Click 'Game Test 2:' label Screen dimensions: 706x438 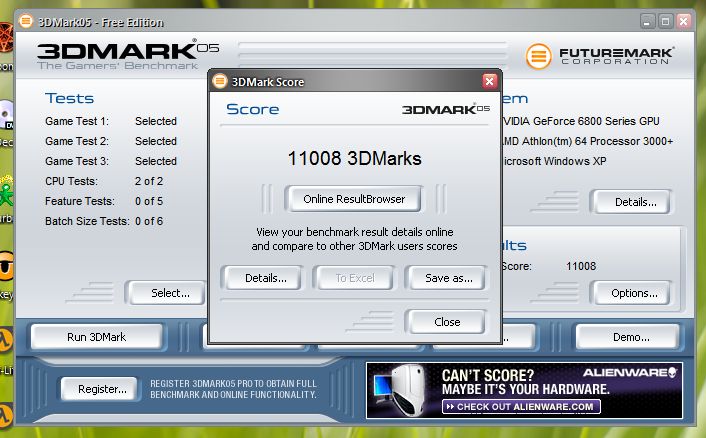[77, 141]
